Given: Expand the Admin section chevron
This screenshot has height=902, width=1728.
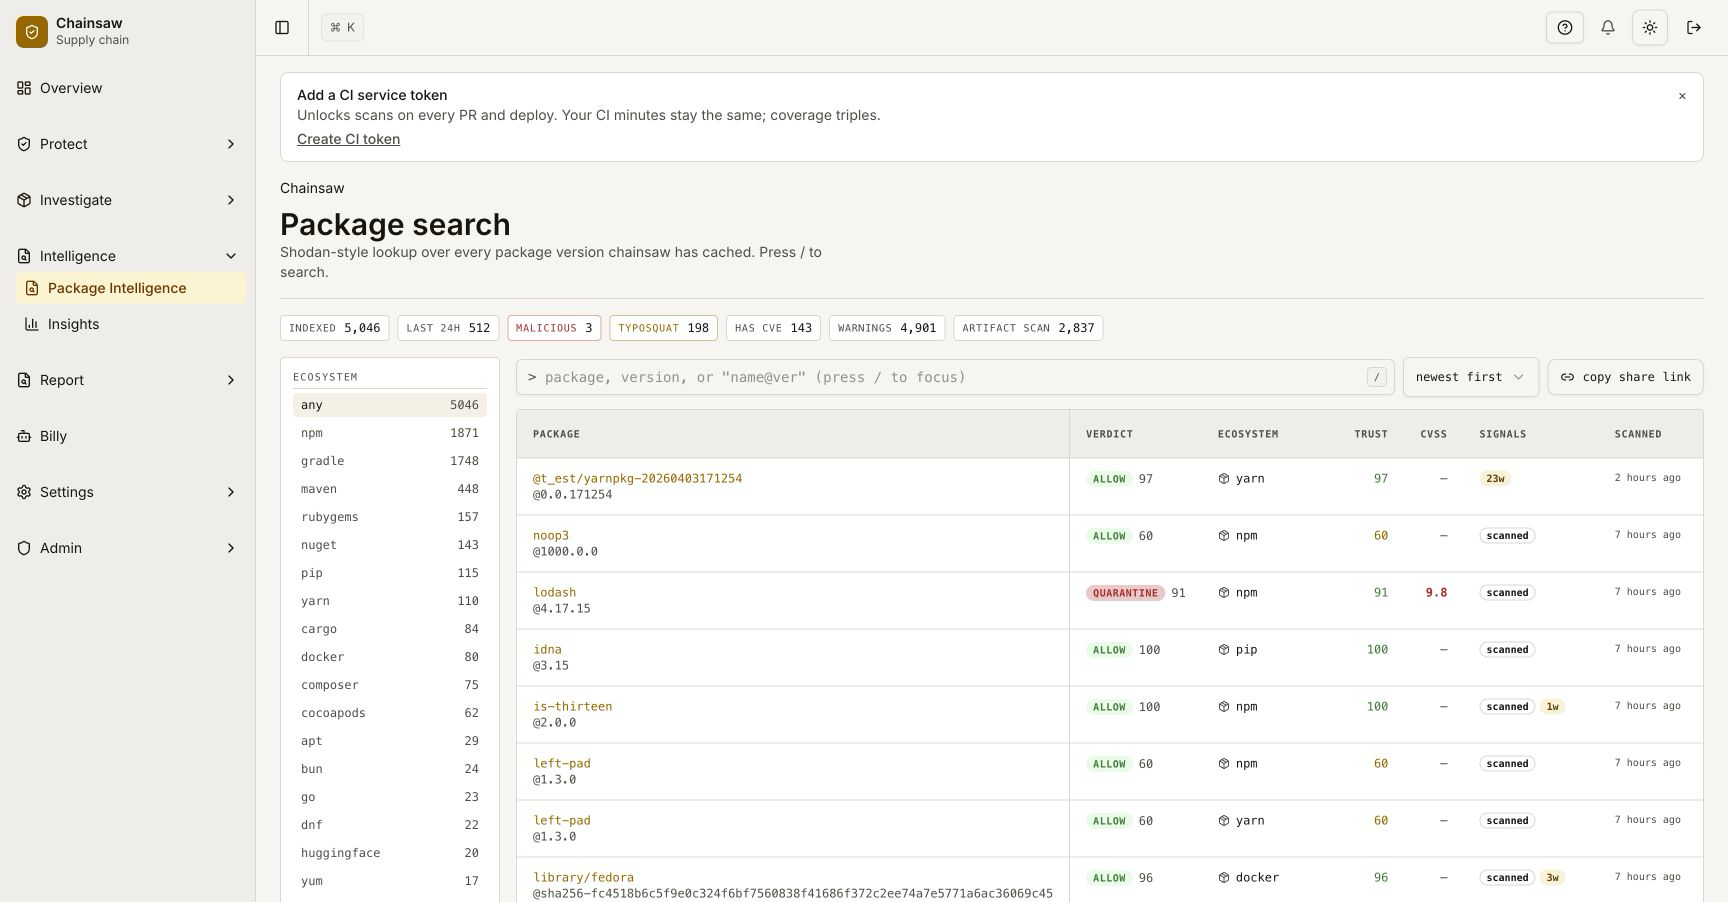Looking at the screenshot, I should 231,548.
